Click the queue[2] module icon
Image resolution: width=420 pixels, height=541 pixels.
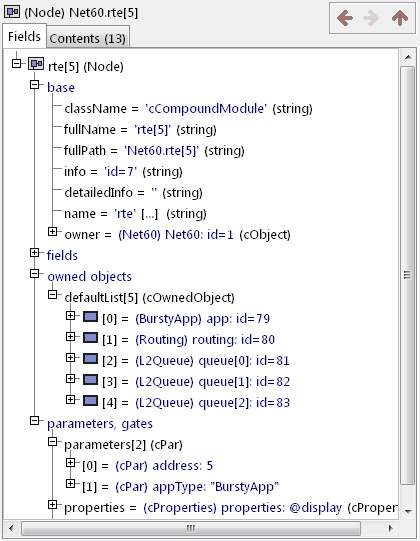[90, 401]
